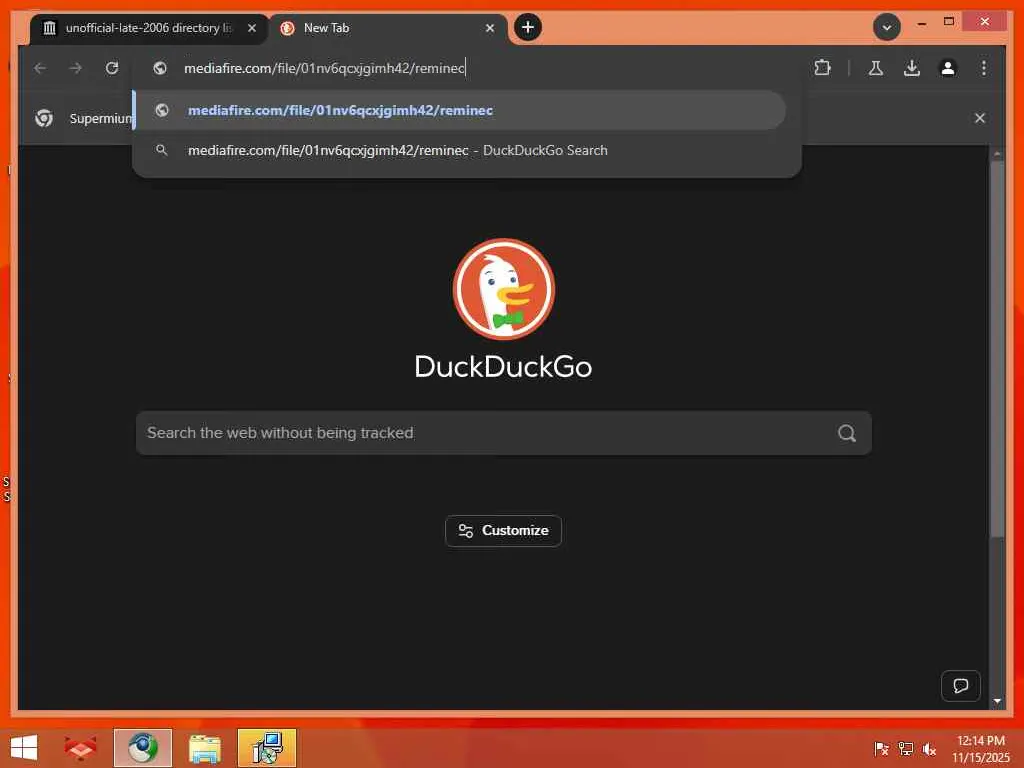Close the New Tab tab
The width and height of the screenshot is (1024, 768).
coord(490,28)
